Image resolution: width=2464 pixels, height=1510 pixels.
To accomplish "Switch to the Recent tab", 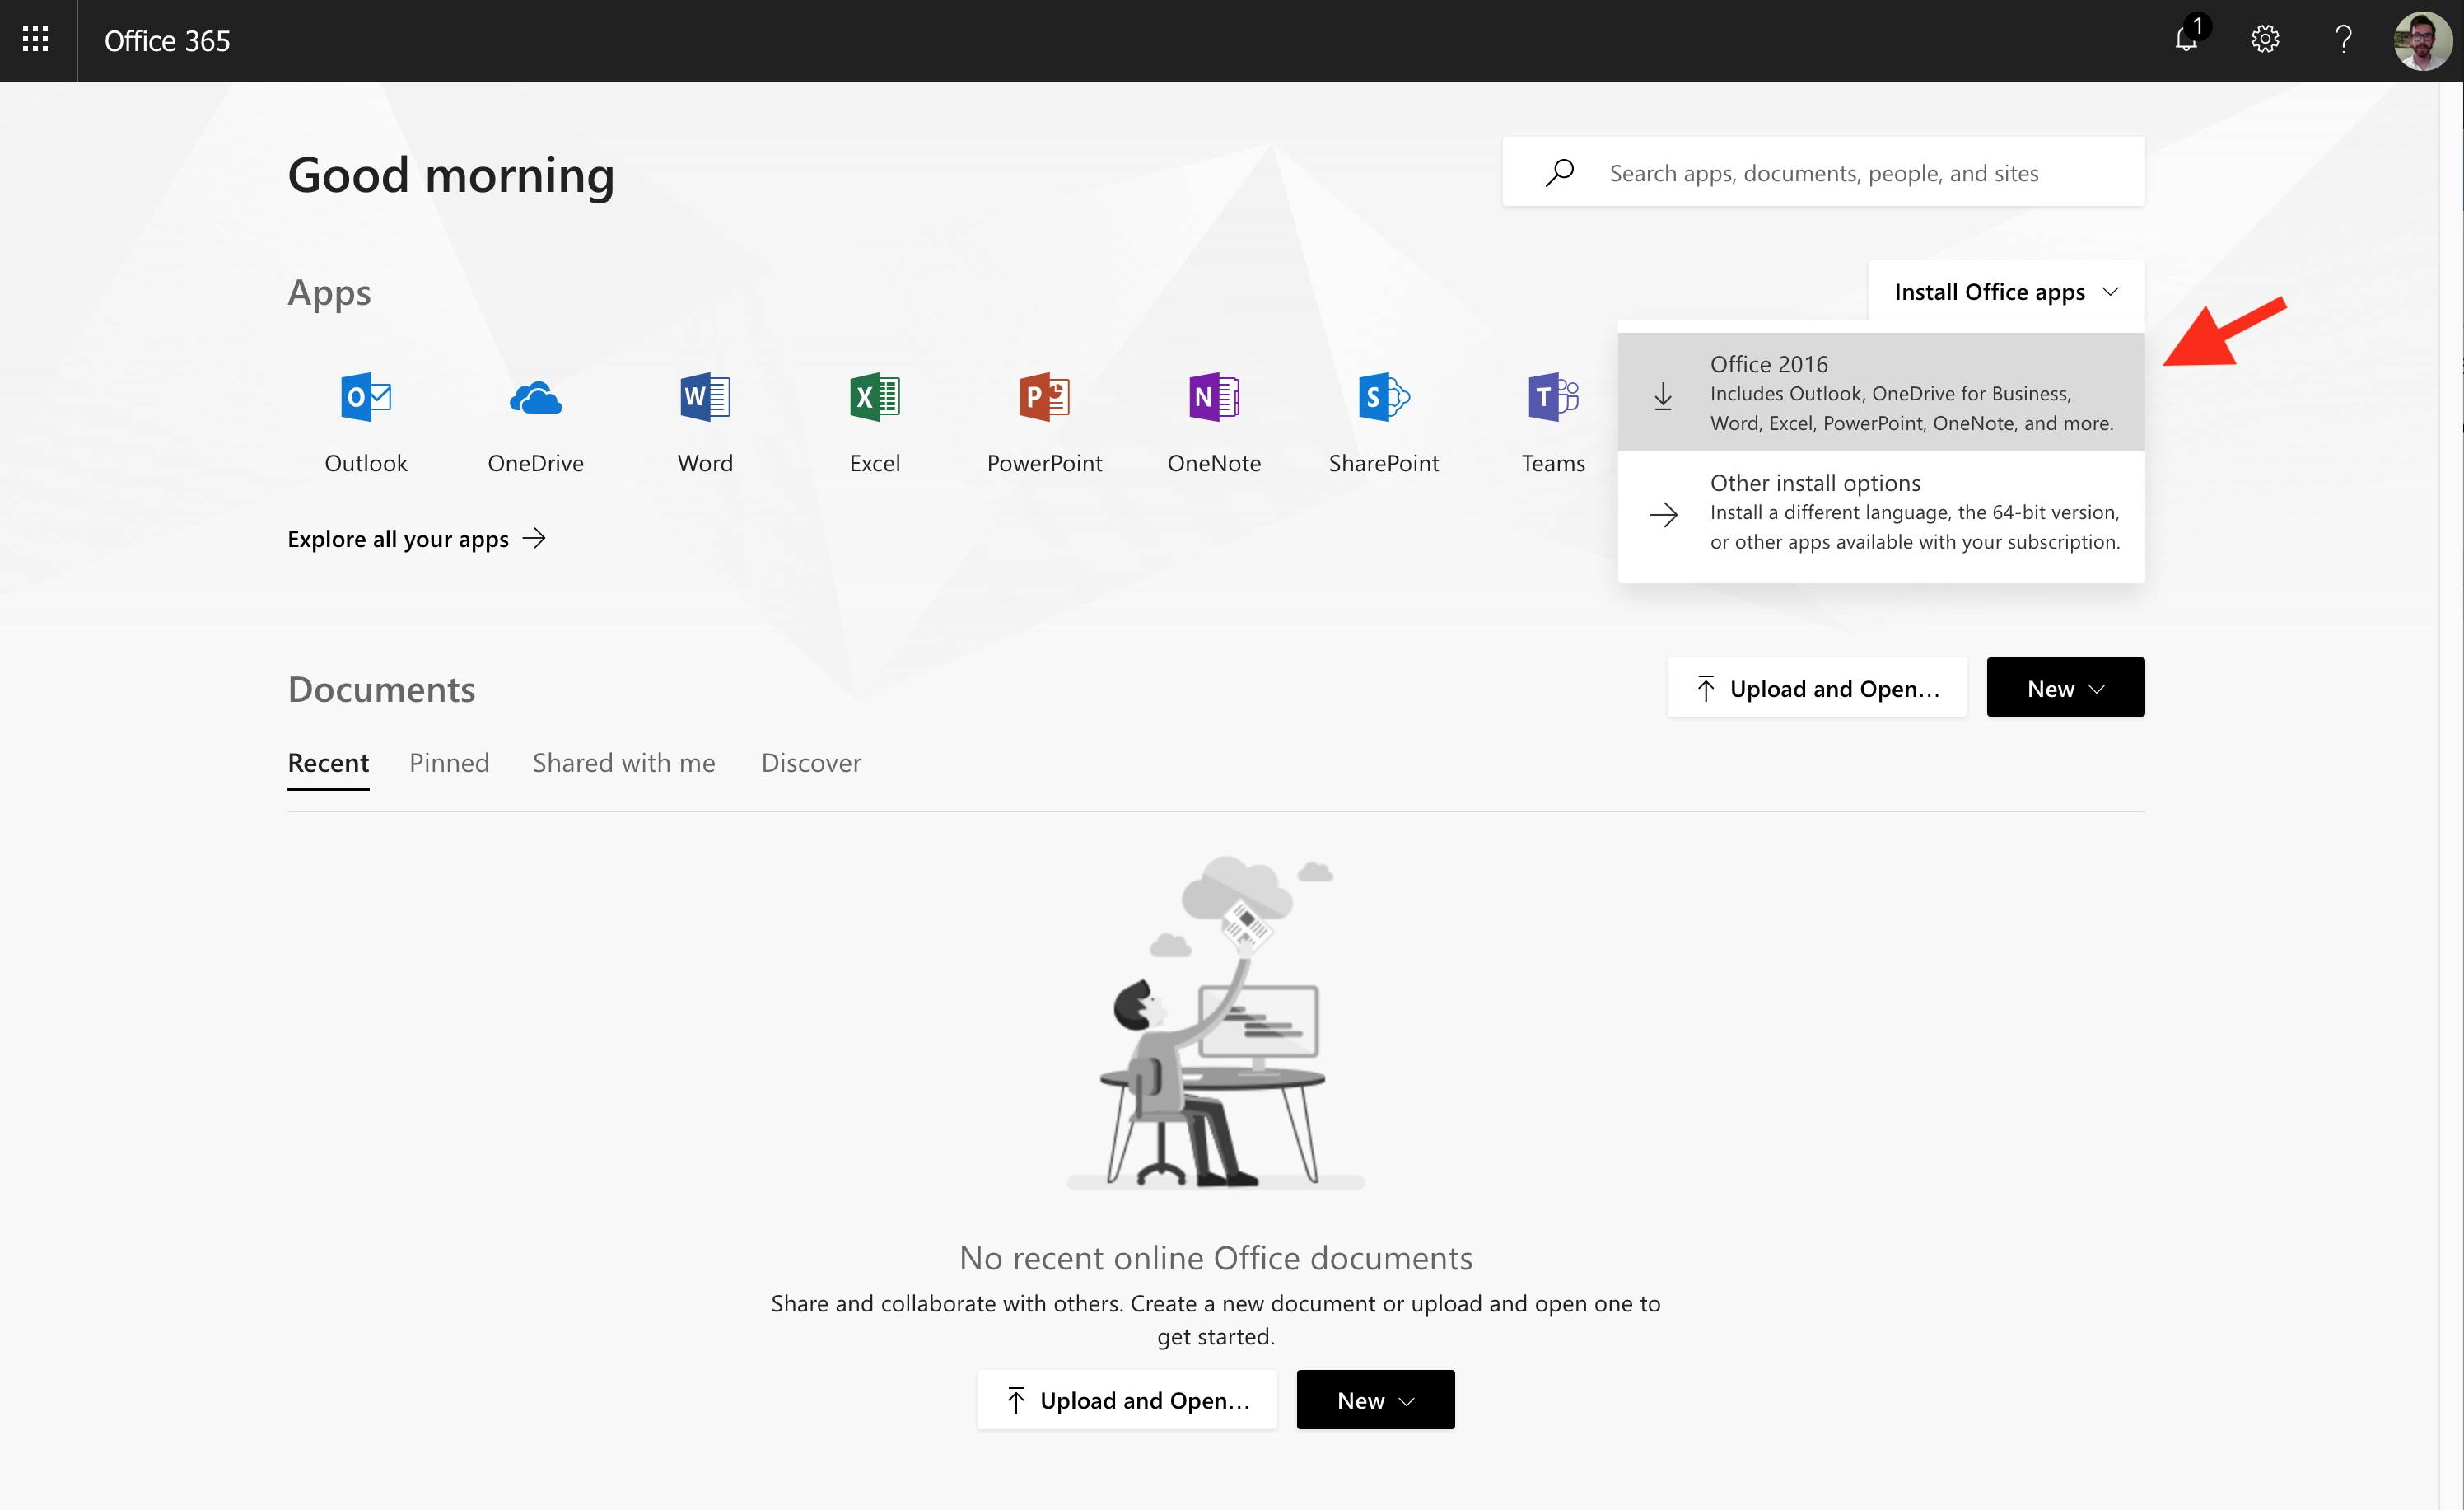I will tap(328, 763).
